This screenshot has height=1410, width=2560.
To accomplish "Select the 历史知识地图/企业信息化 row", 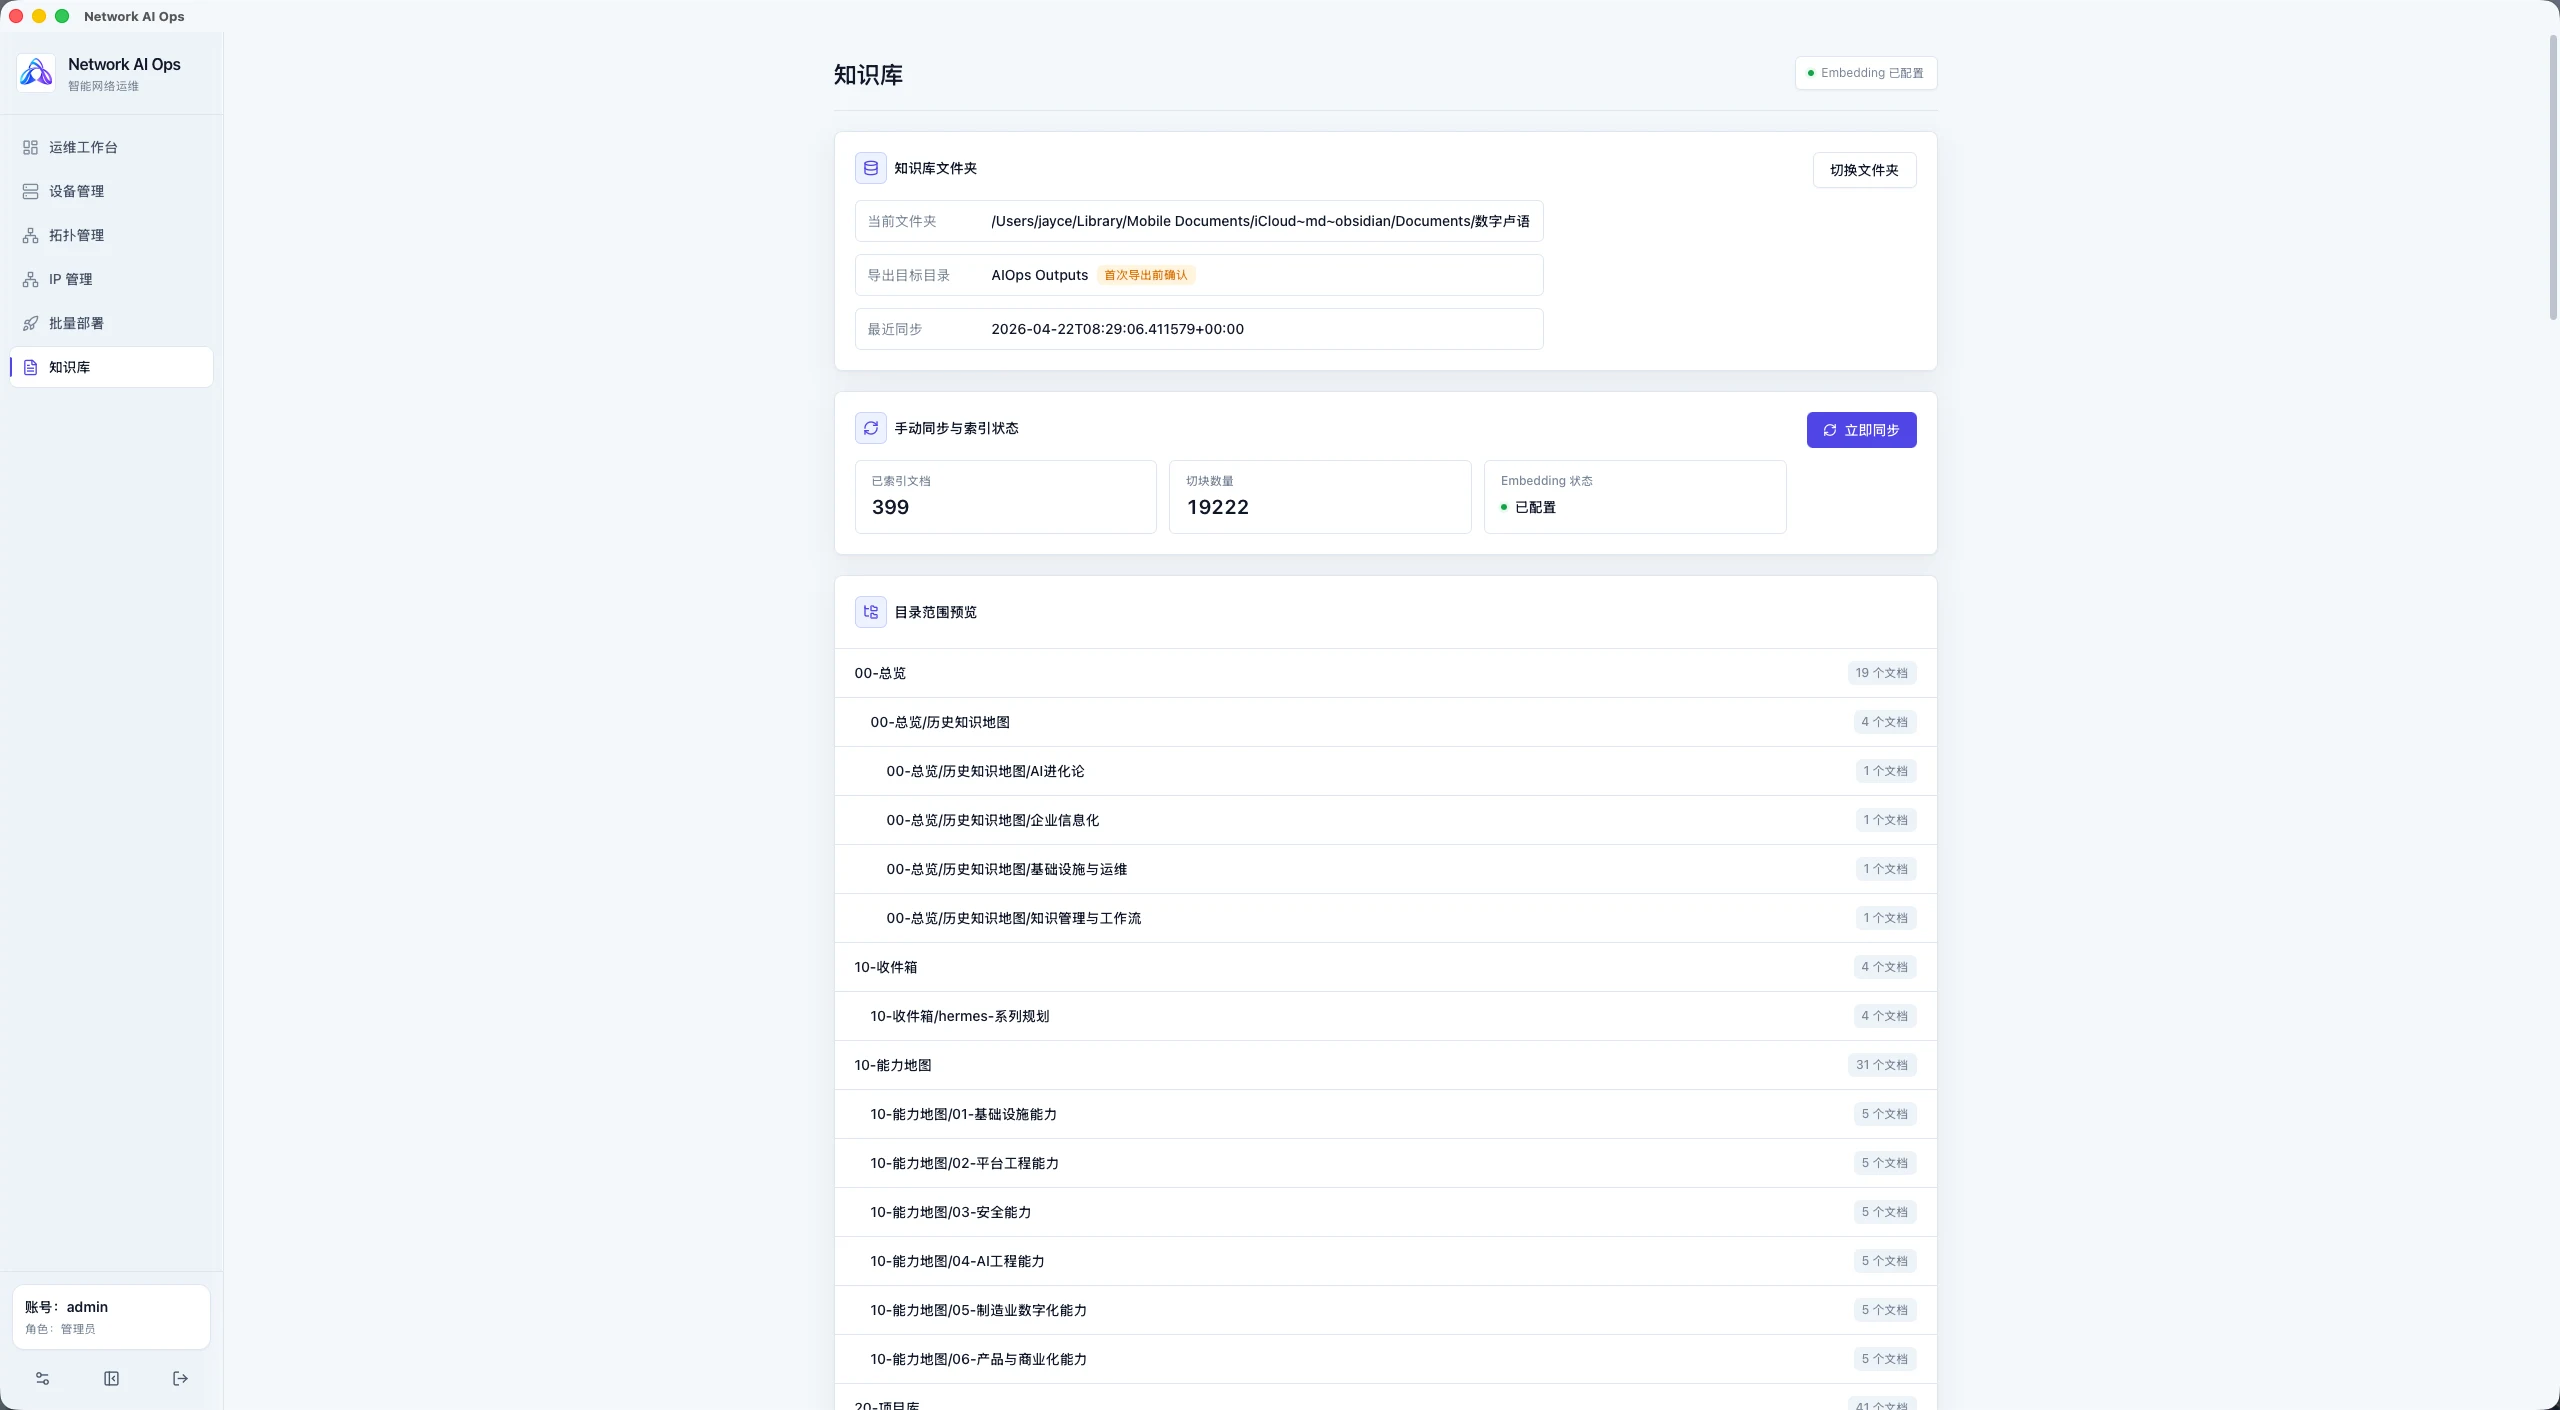I will [x=1386, y=820].
